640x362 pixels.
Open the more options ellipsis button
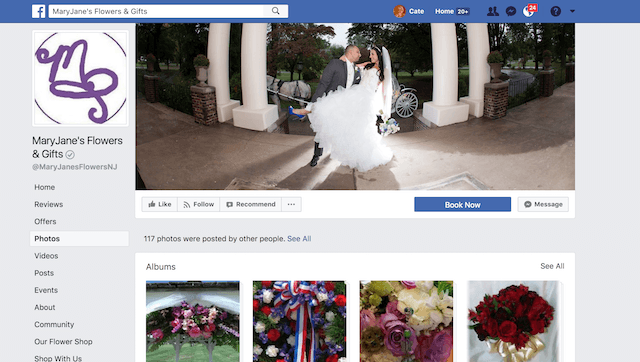click(291, 204)
